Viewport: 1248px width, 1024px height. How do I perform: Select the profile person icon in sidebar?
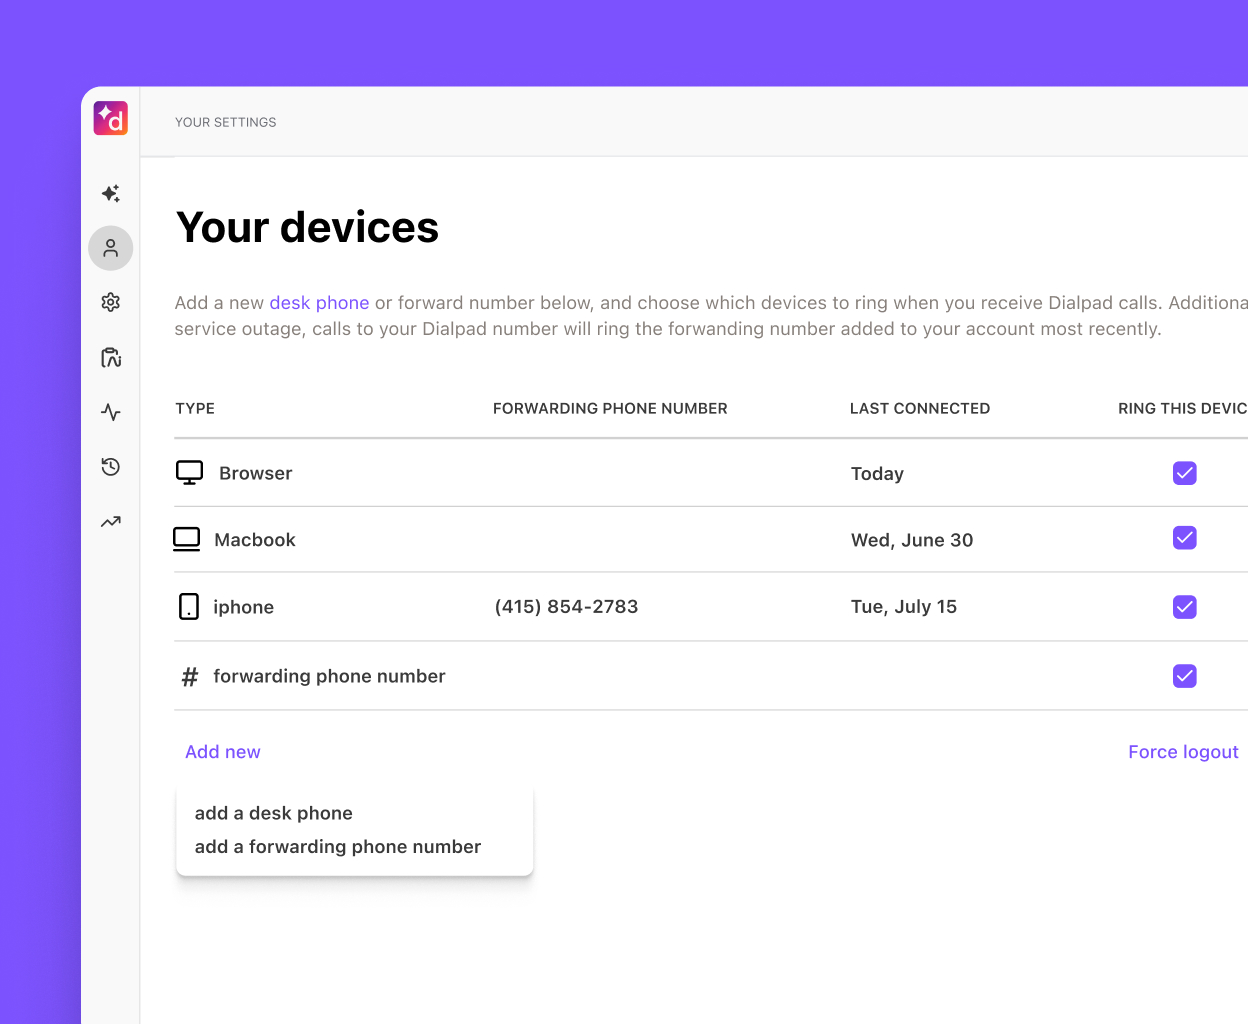click(110, 248)
